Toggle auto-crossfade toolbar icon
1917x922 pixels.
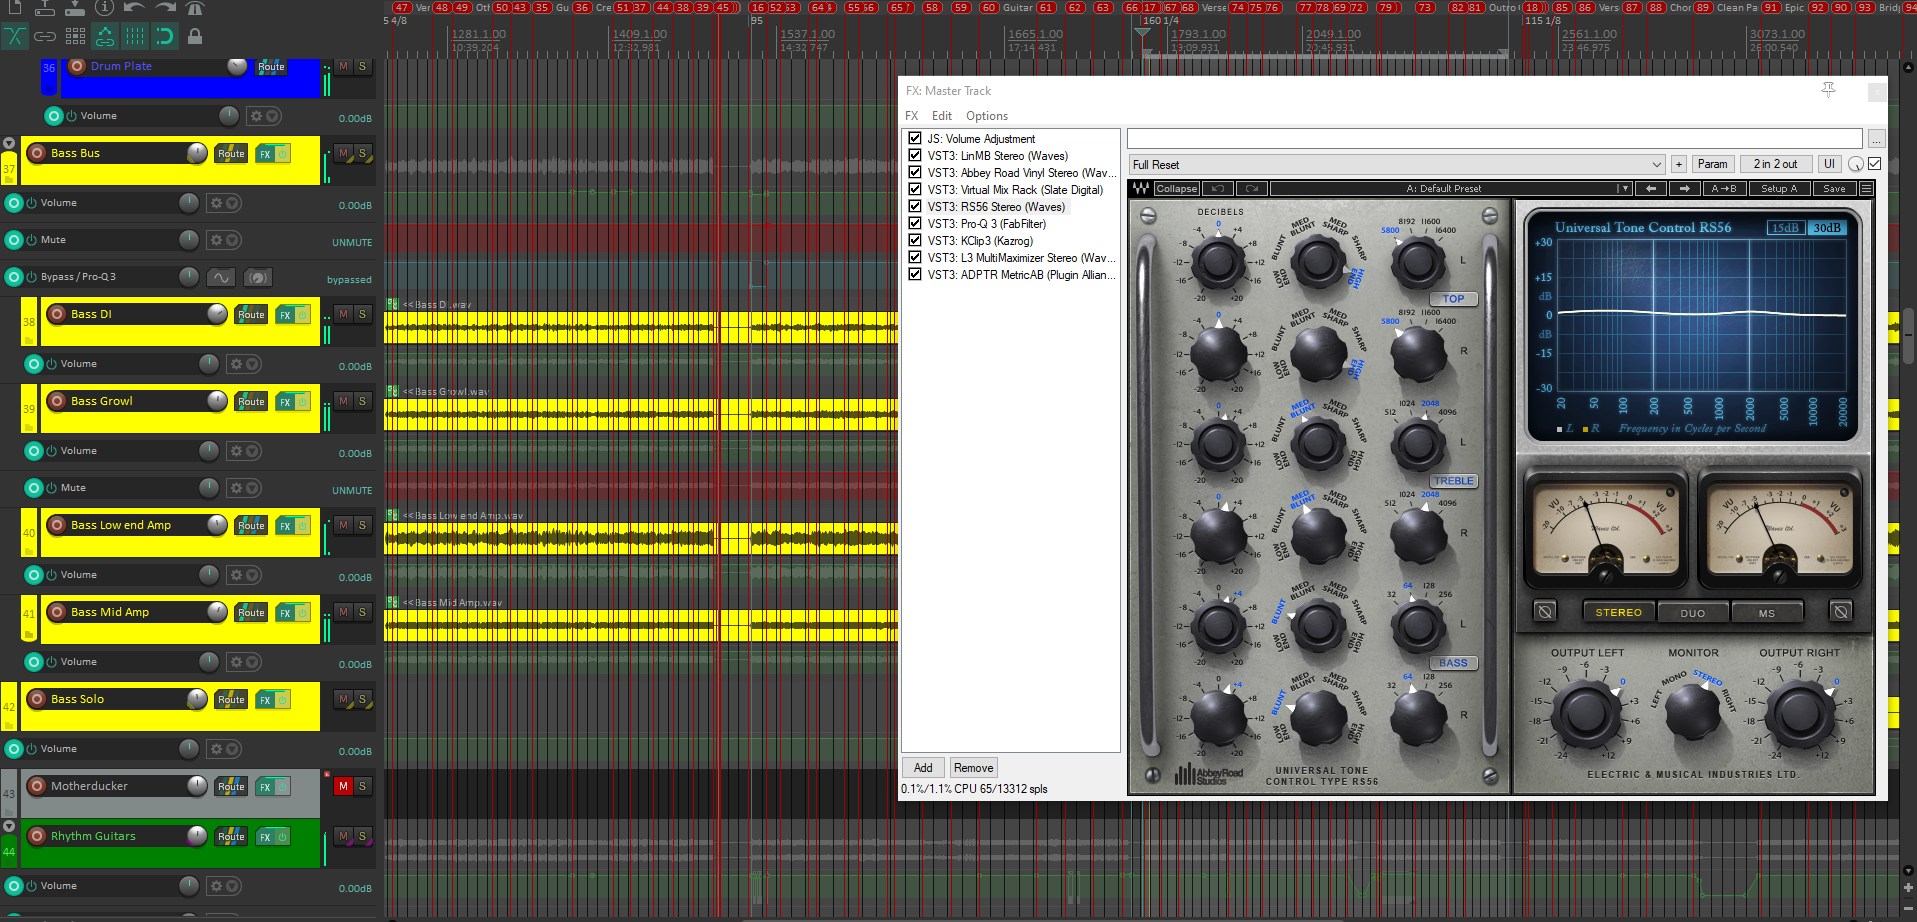(15, 37)
